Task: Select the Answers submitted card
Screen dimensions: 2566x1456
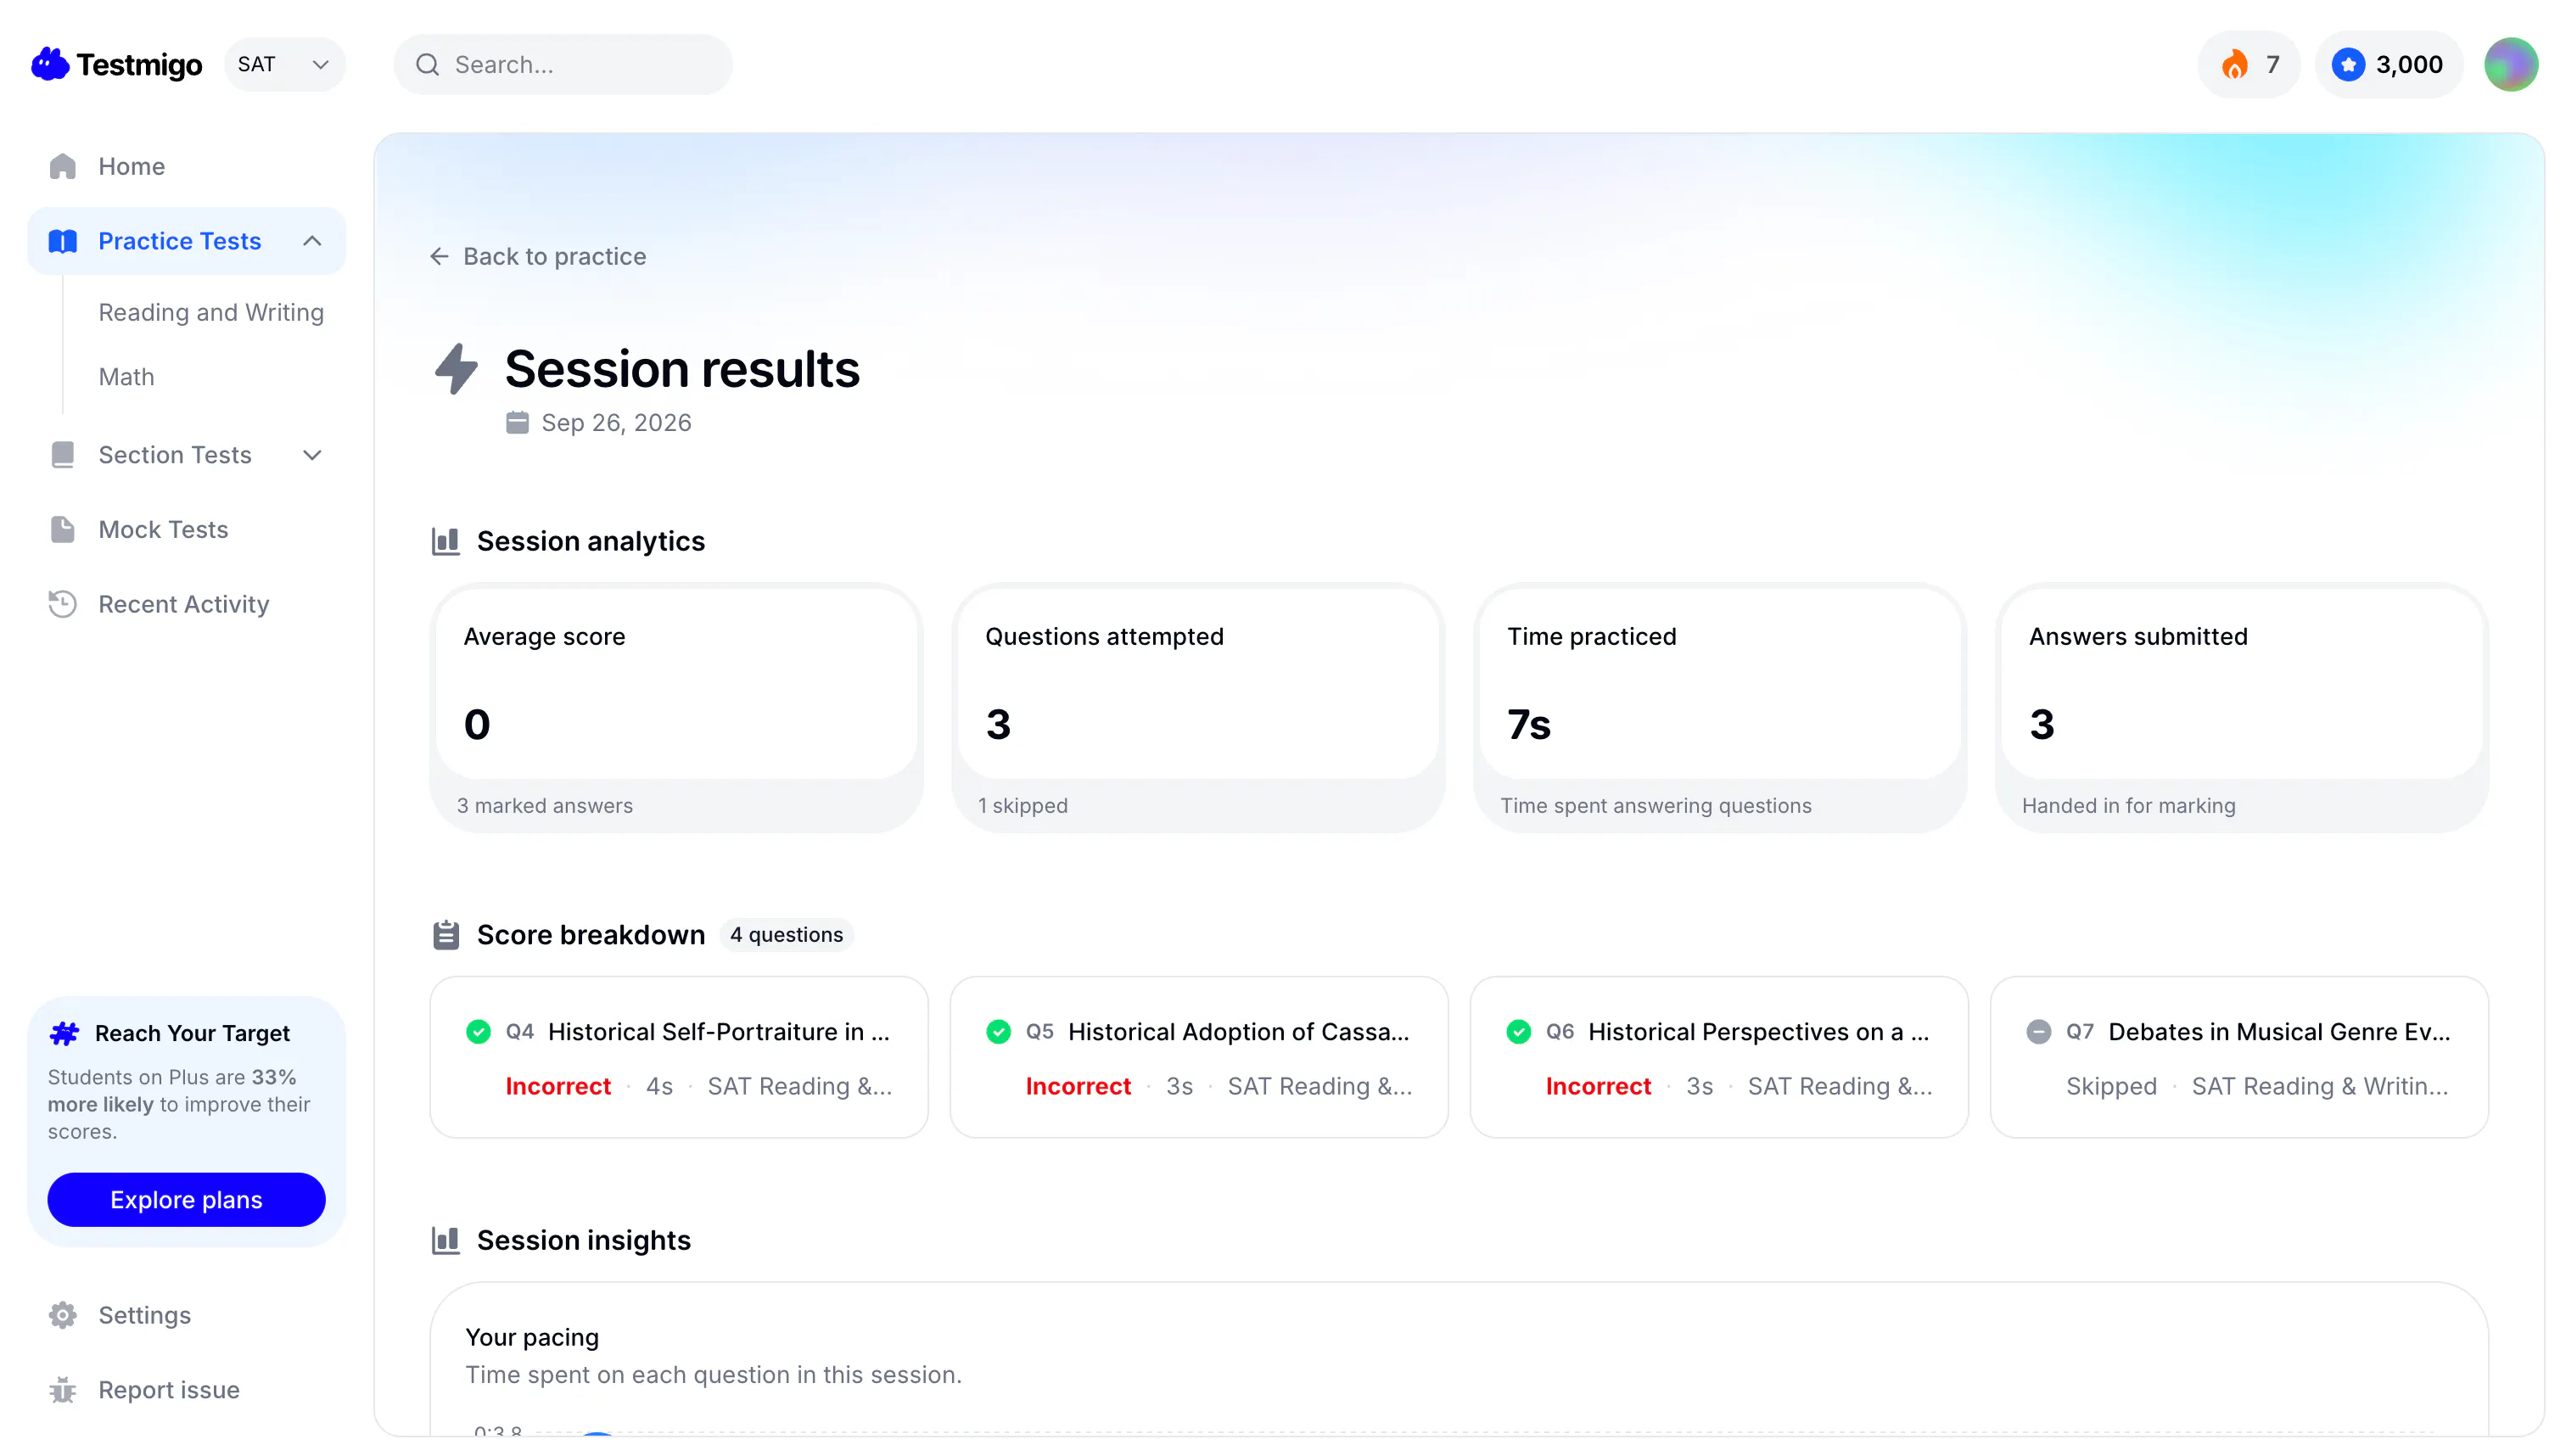Action: click(2241, 708)
